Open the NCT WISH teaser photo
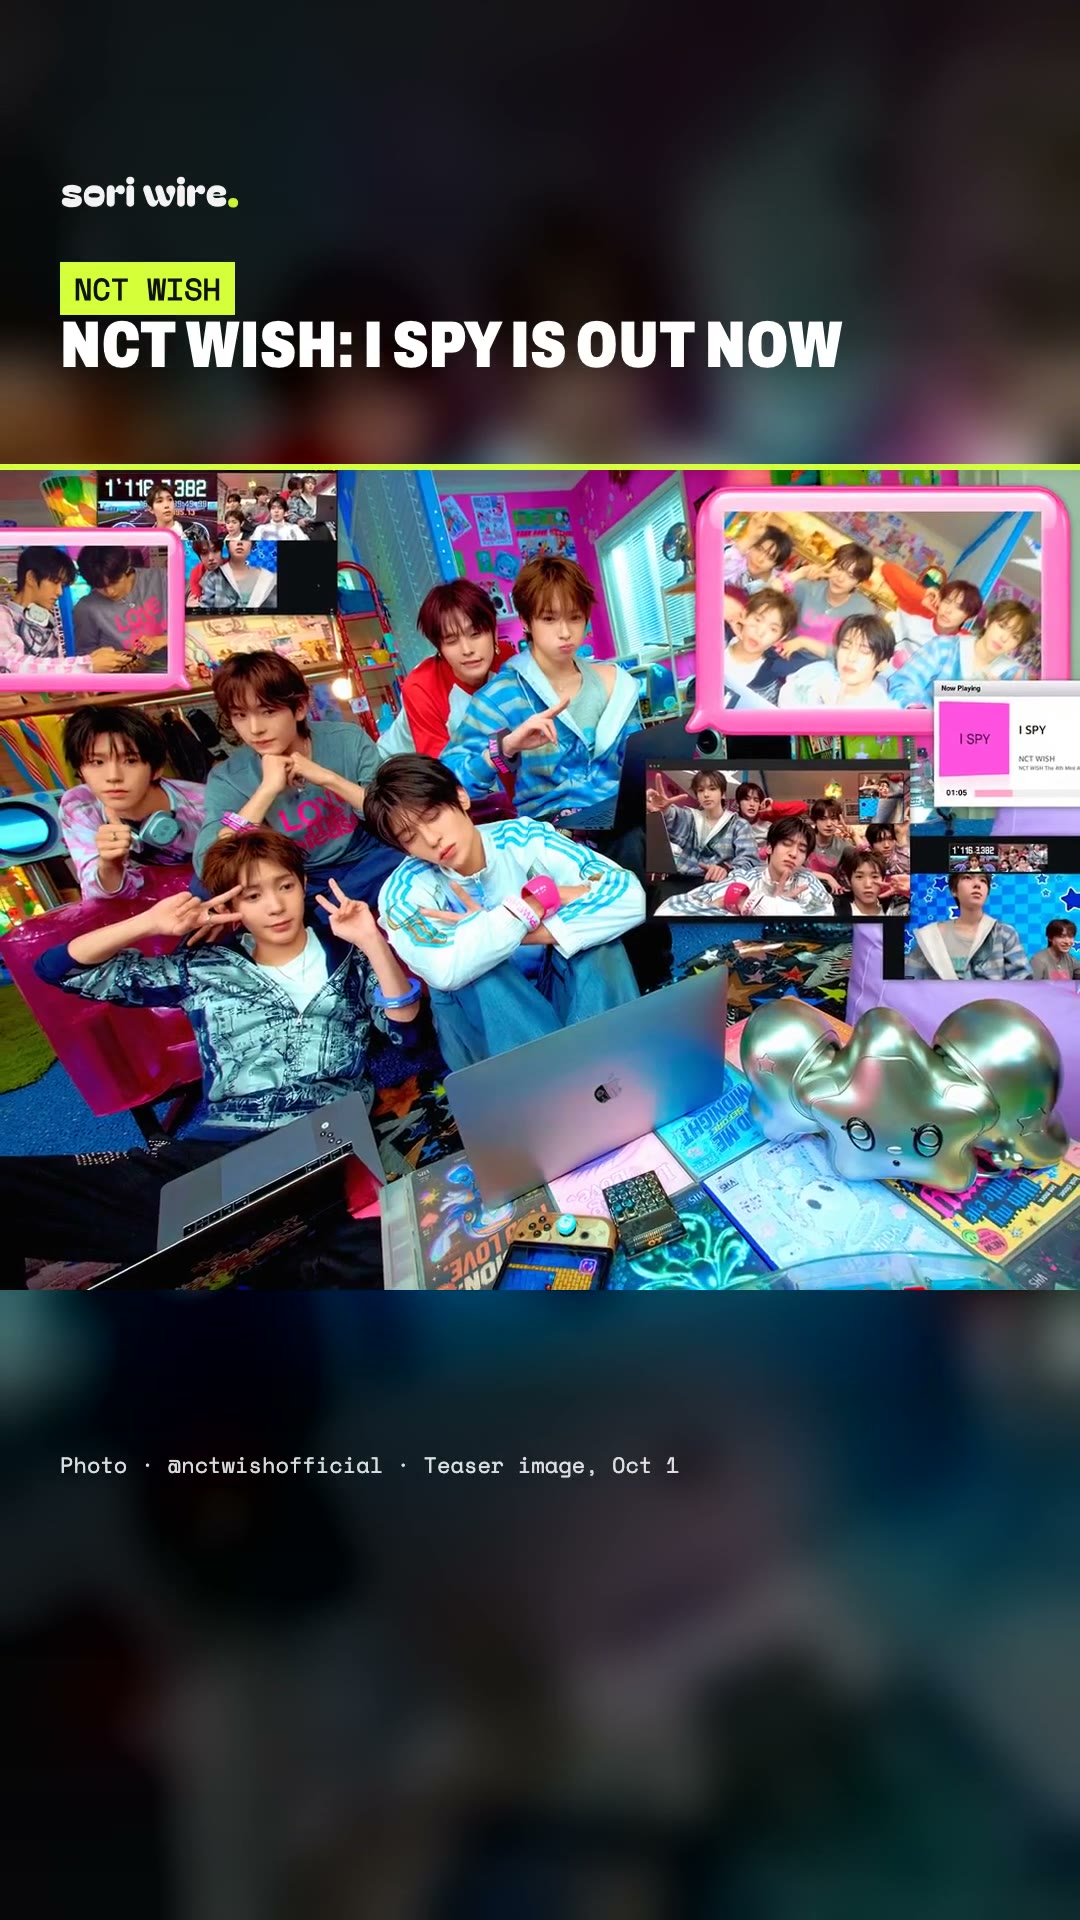1080x1920 pixels. tap(540, 879)
